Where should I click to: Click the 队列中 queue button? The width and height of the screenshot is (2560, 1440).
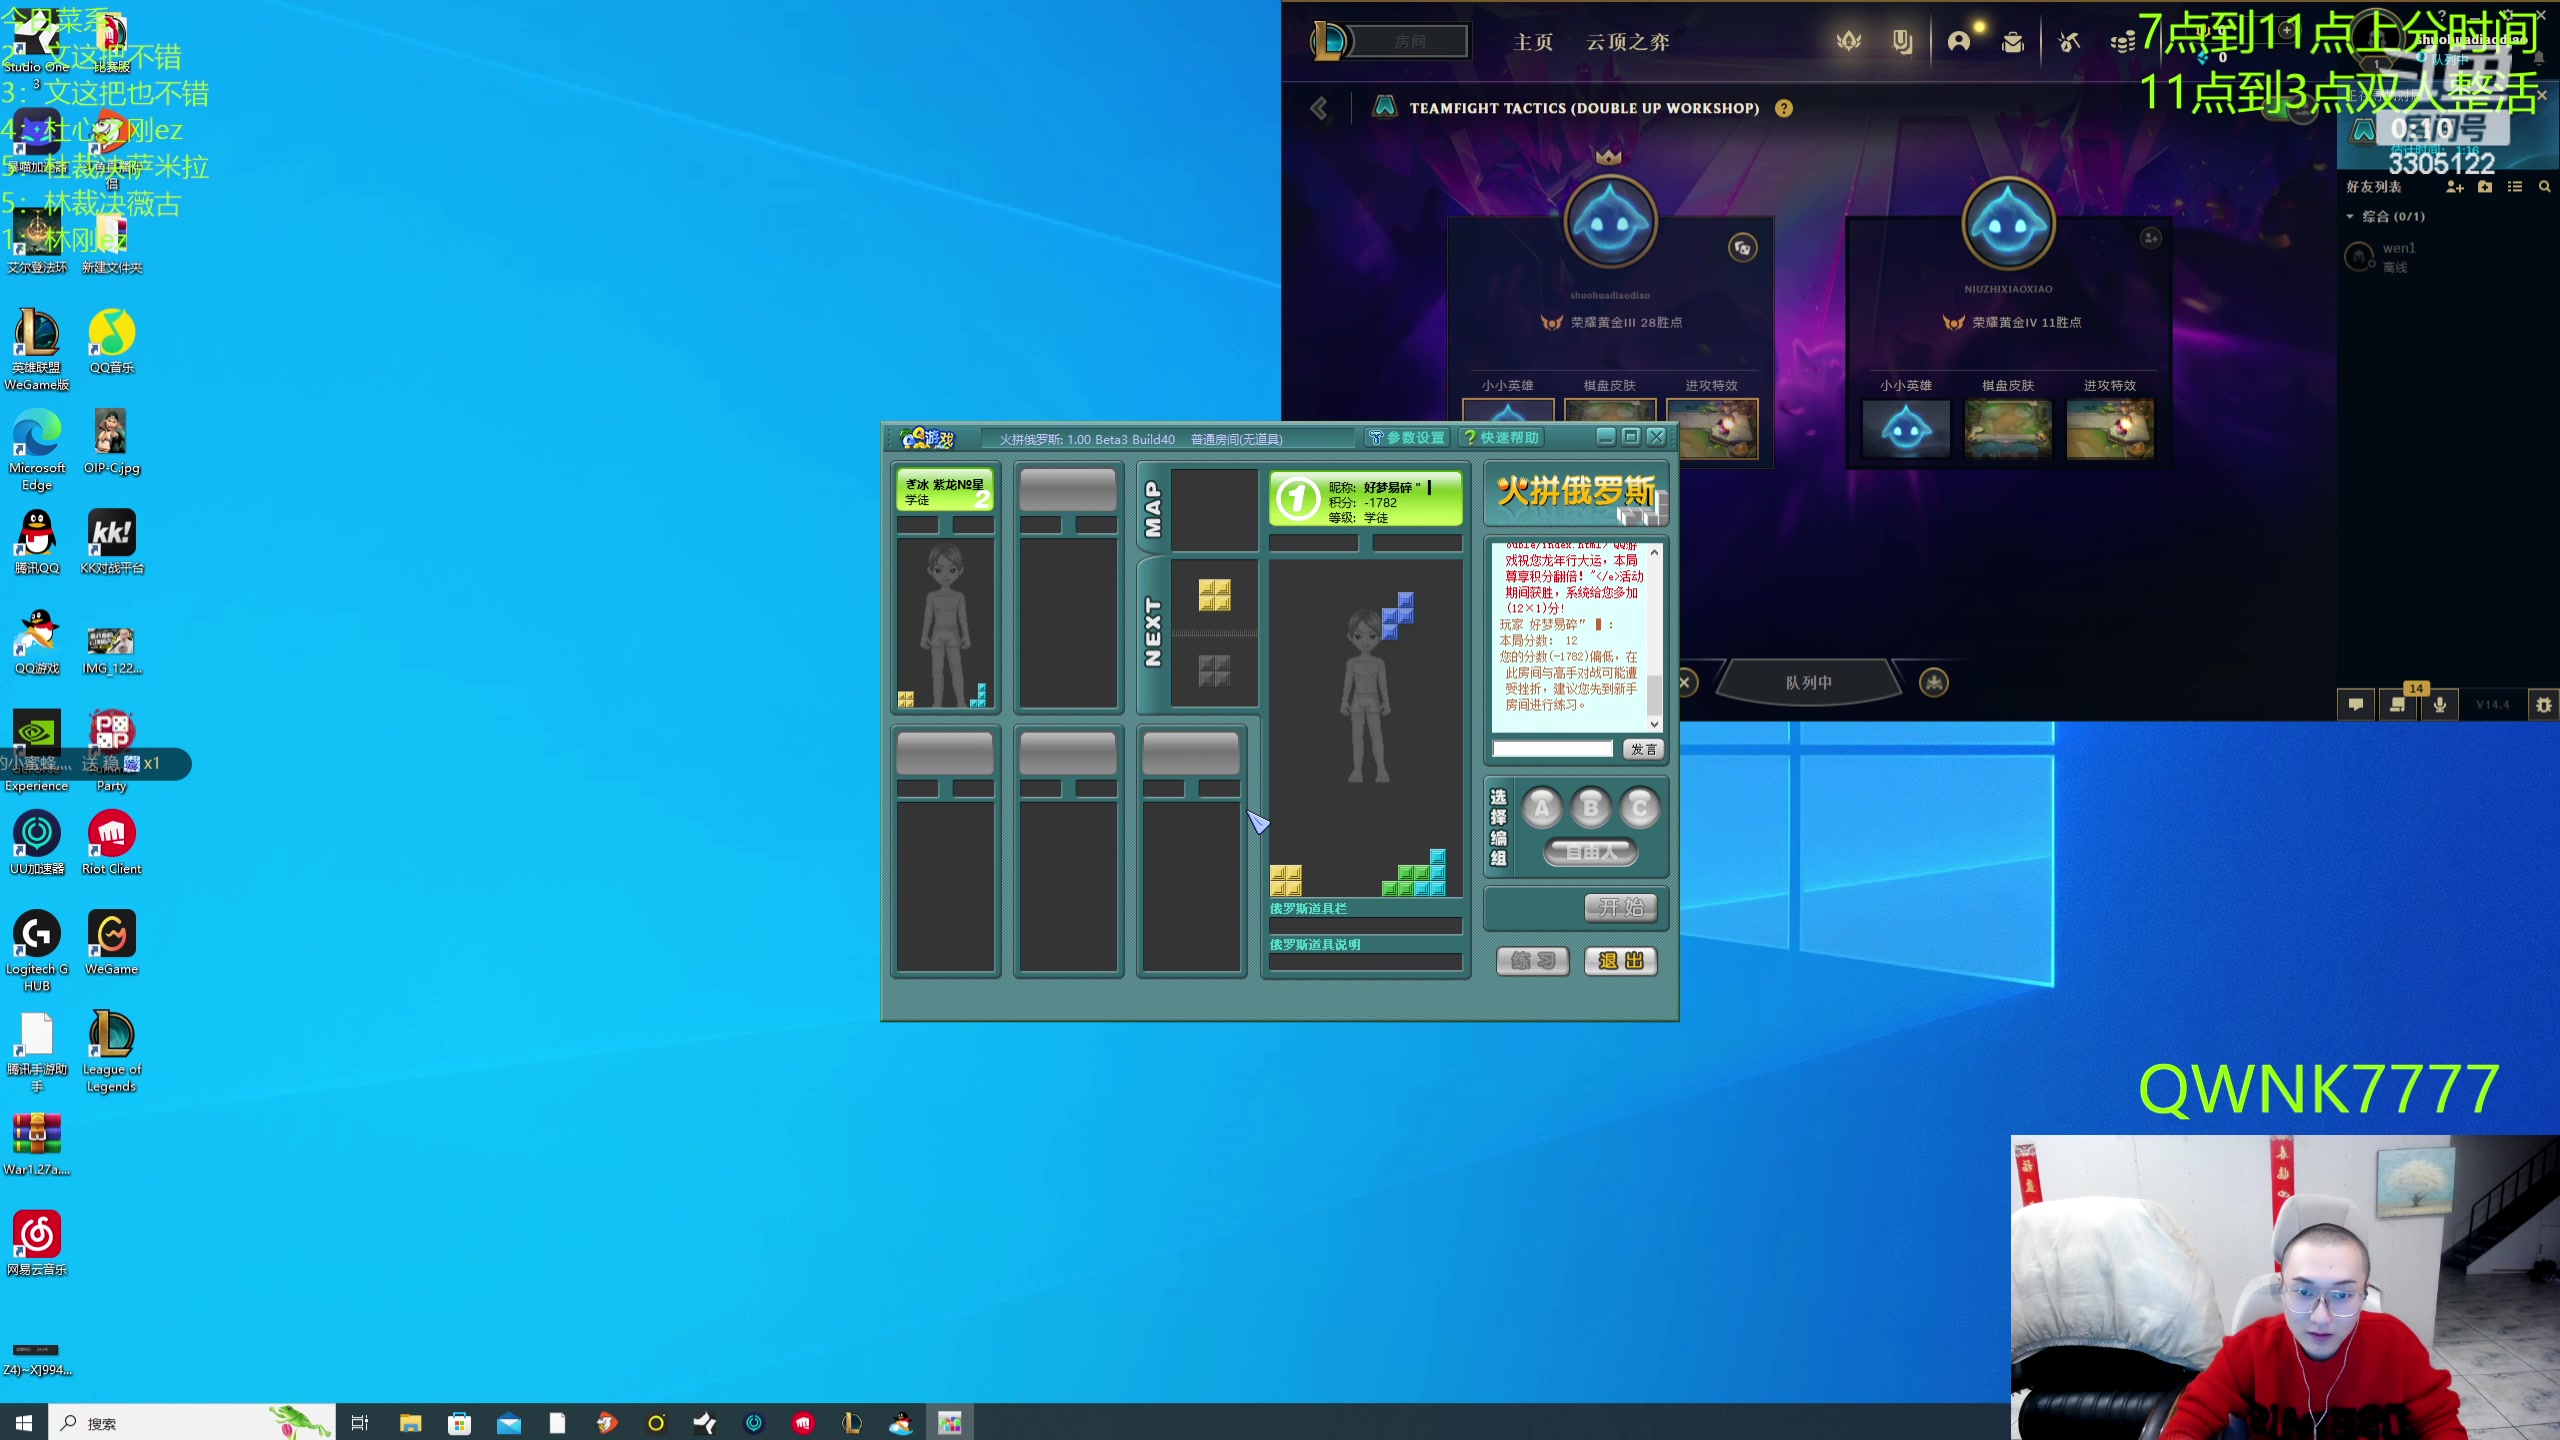coord(1809,682)
